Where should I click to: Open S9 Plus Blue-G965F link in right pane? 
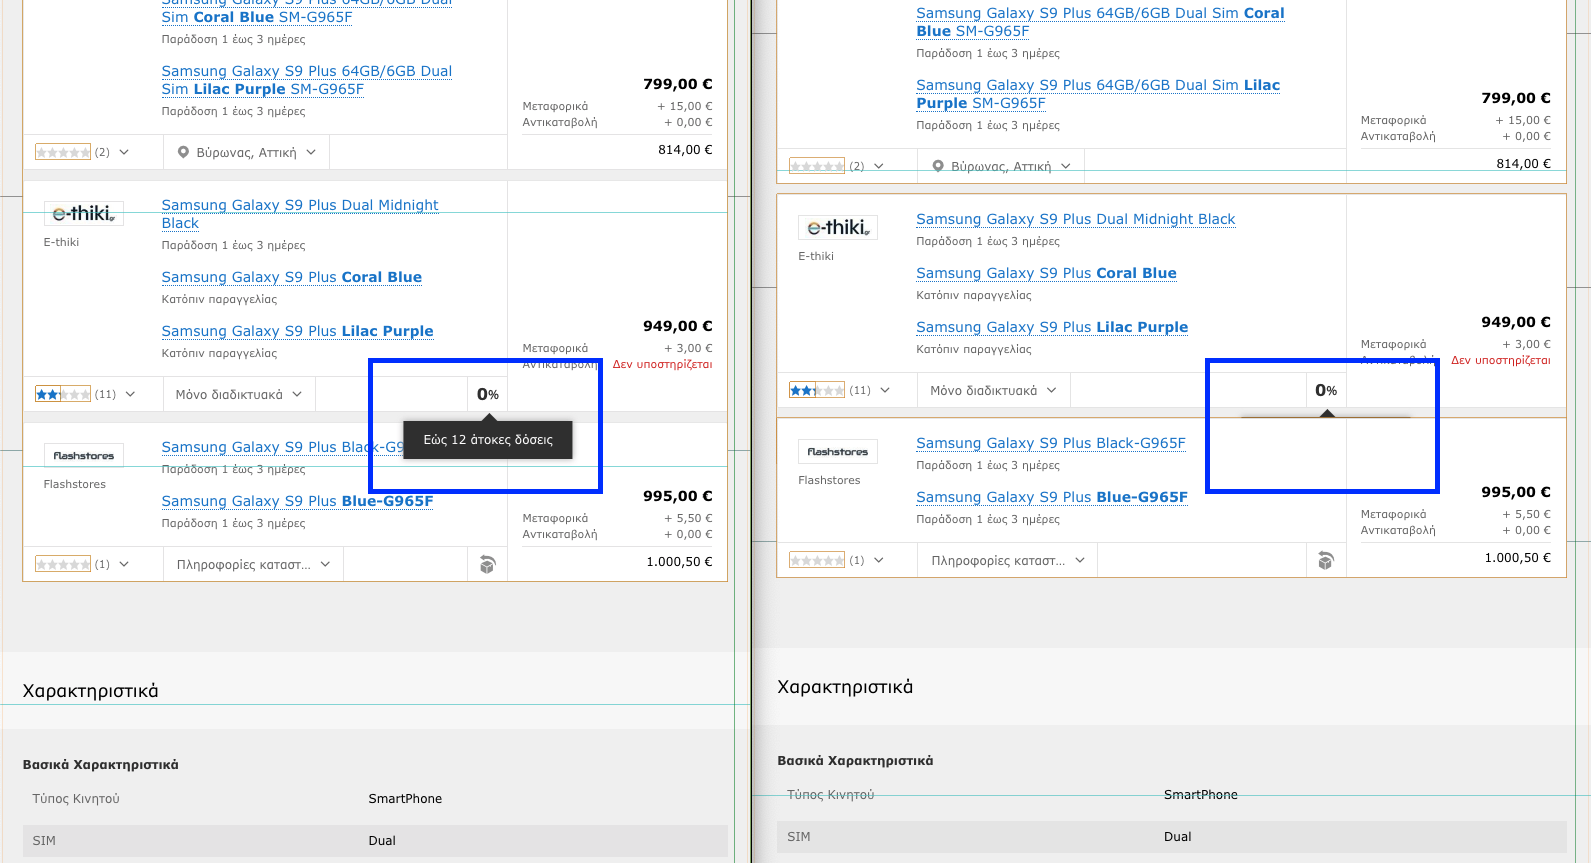click(x=1052, y=497)
